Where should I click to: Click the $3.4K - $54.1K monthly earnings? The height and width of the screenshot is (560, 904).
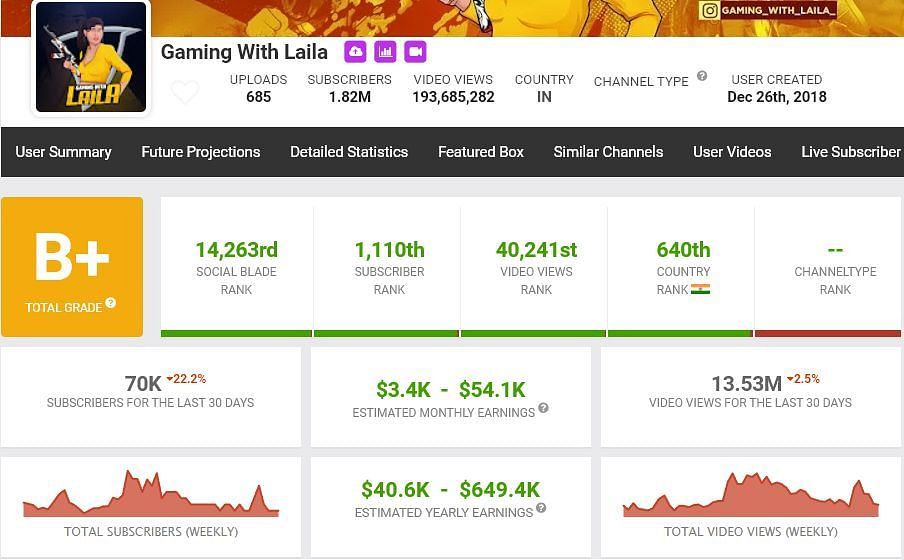pos(450,390)
